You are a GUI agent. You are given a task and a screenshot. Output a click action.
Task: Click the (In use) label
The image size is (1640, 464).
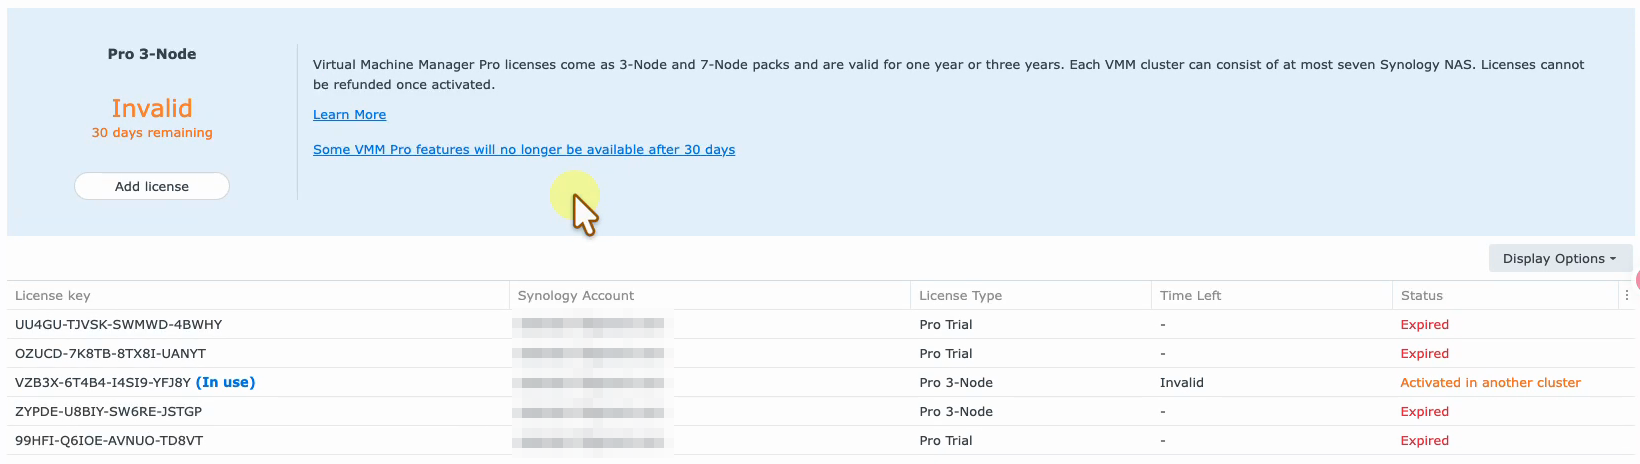[226, 383]
